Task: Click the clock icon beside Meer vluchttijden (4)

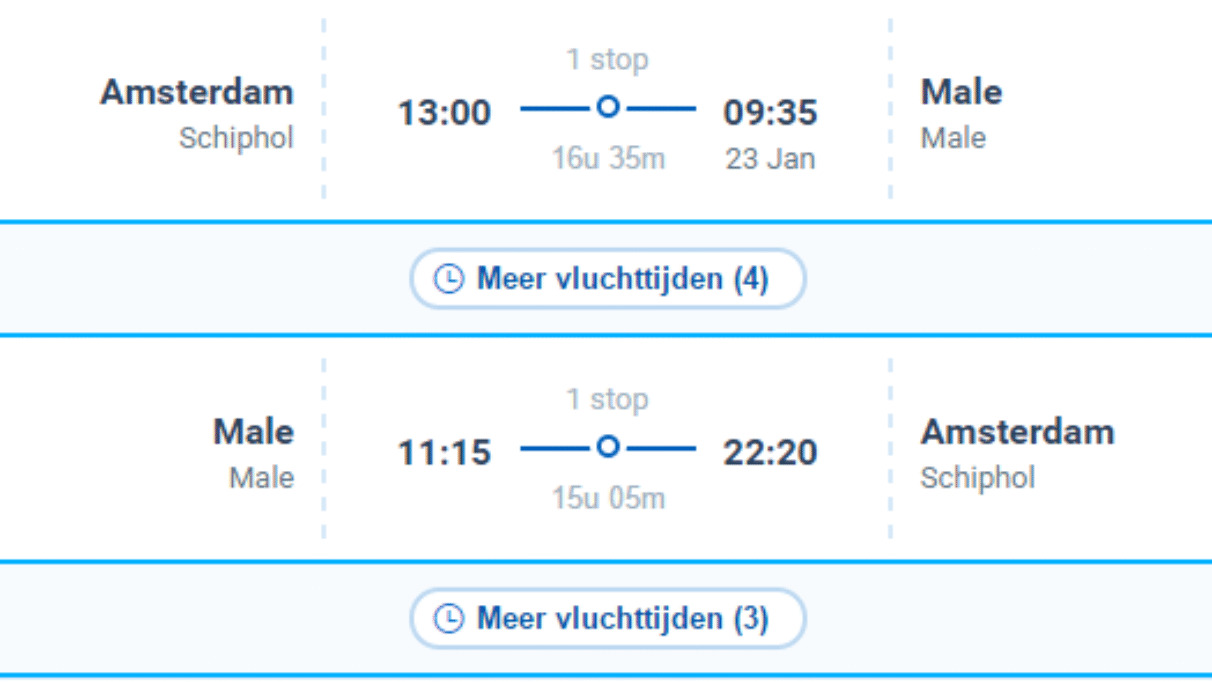Action: tap(449, 279)
